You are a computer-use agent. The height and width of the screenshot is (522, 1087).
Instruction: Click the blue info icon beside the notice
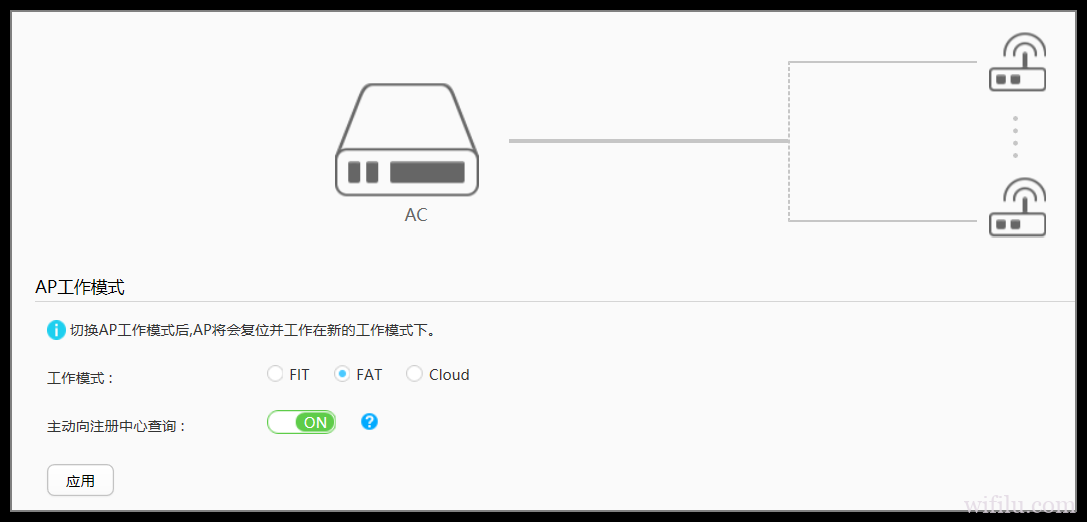[x=56, y=330]
